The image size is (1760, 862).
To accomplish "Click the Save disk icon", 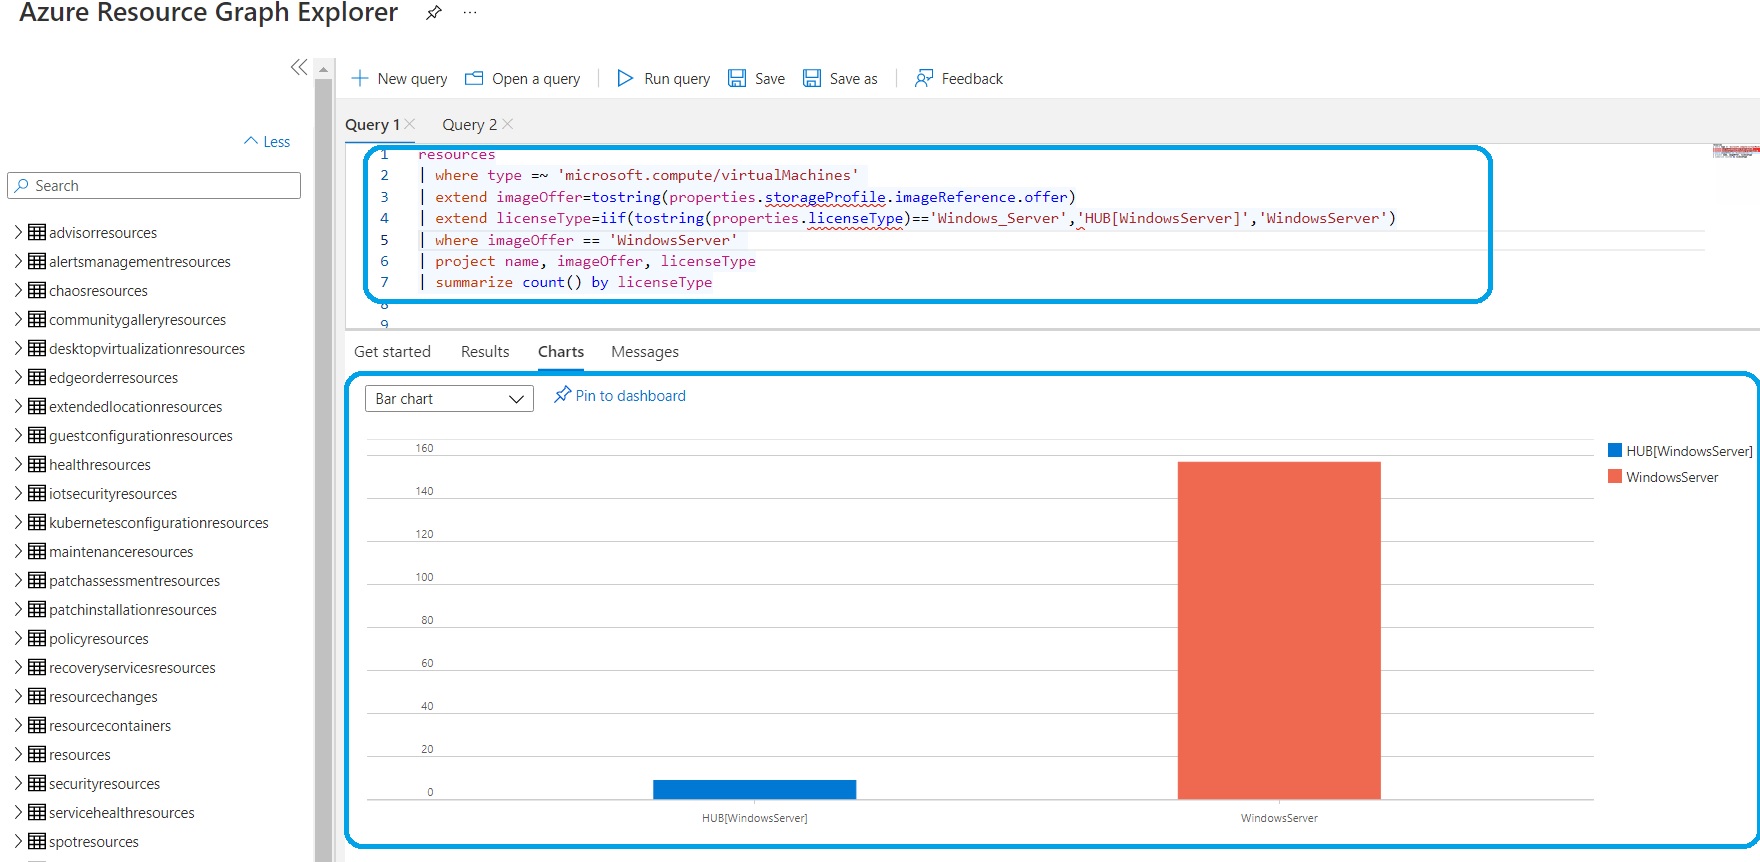I will (x=737, y=78).
